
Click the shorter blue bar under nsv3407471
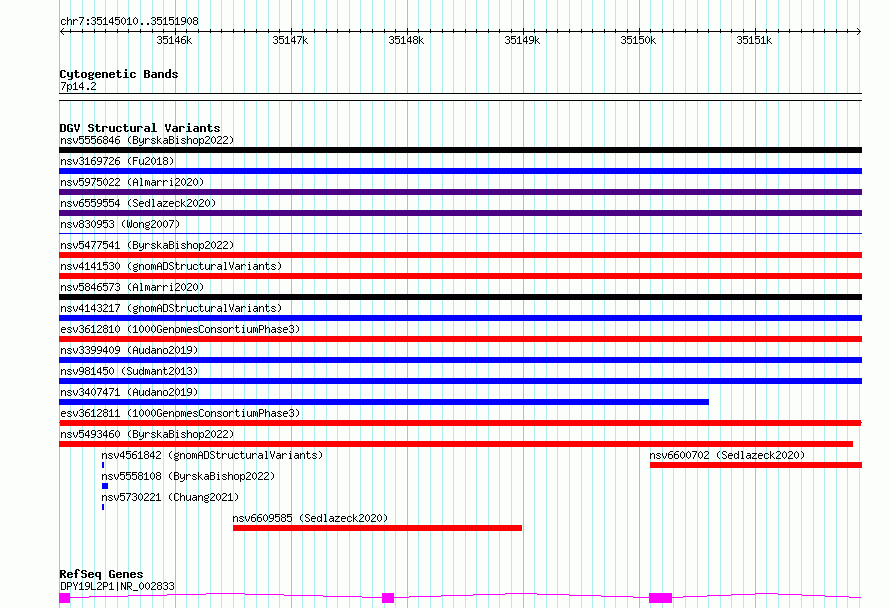coord(384,402)
